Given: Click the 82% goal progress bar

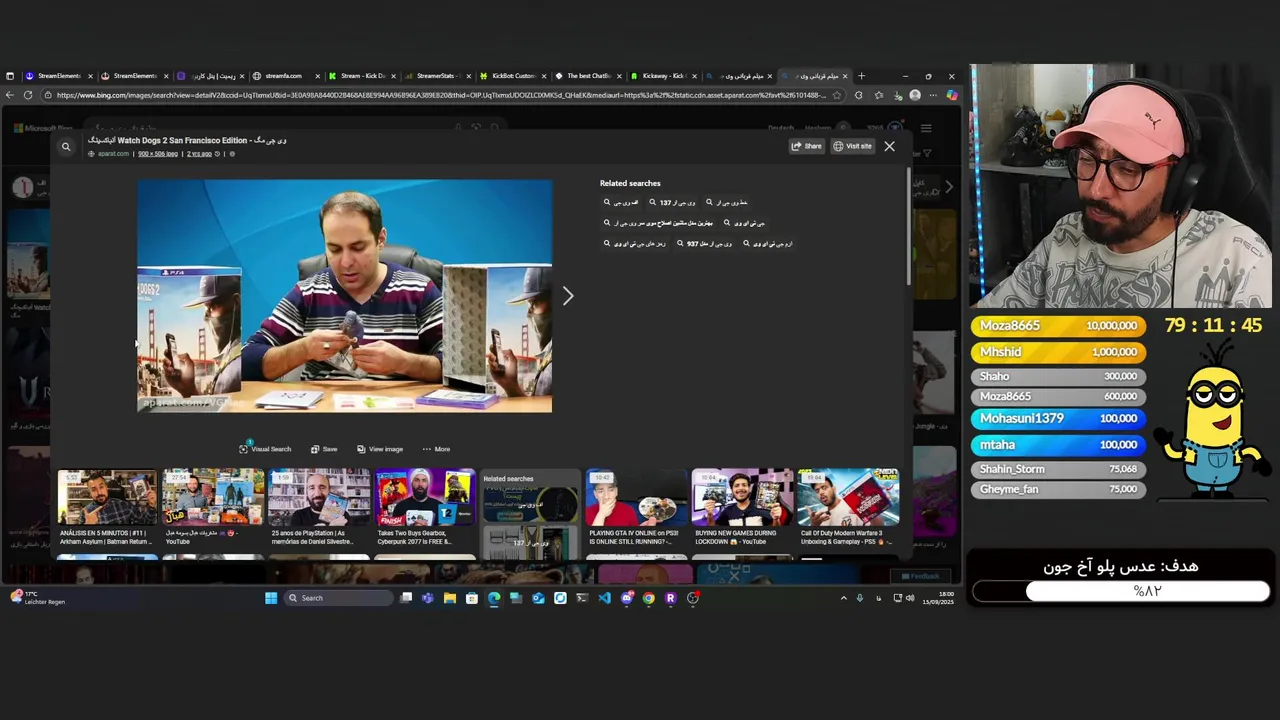Looking at the screenshot, I should click(x=1121, y=591).
